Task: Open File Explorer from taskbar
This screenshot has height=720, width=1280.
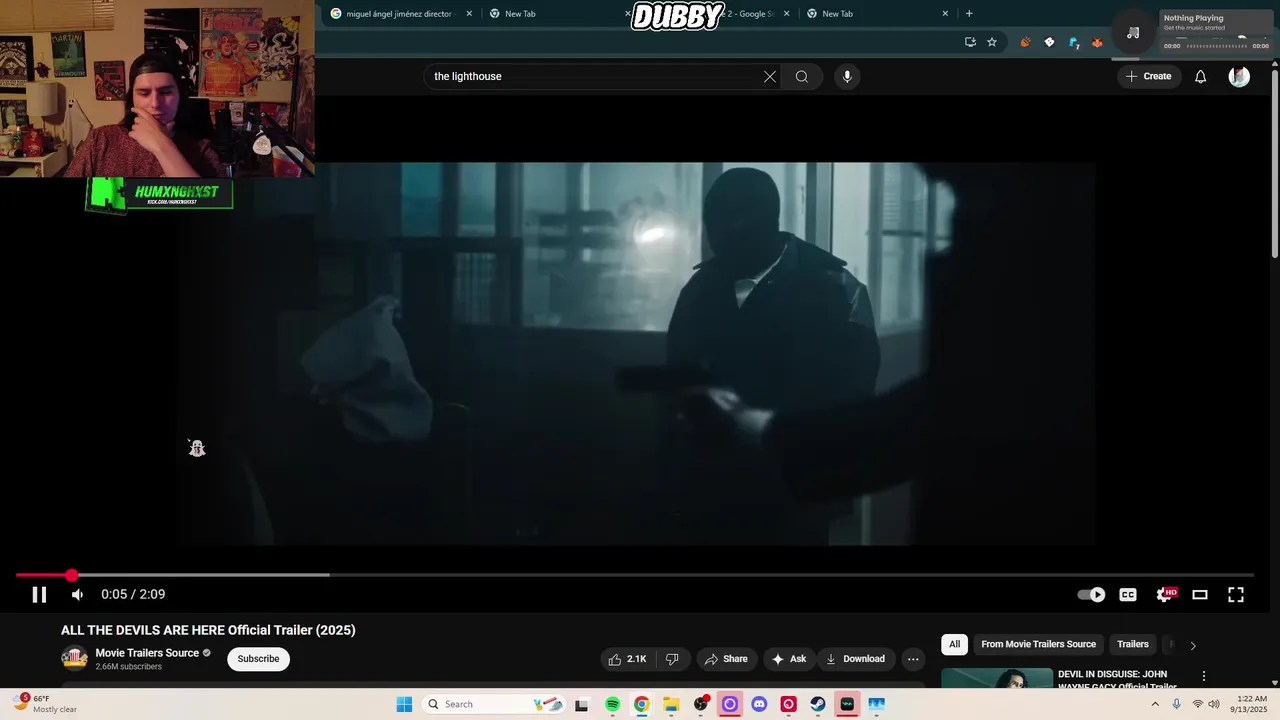Action: coord(671,704)
